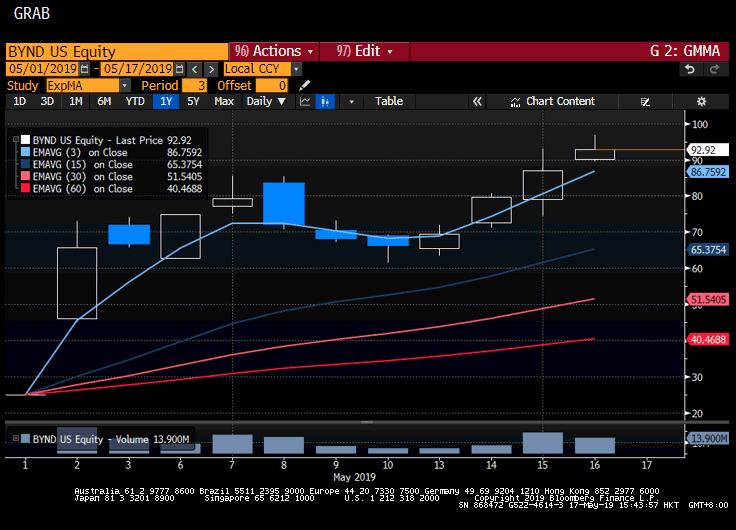
Task: Collapse panel with double chevron icon
Action: pos(477,101)
